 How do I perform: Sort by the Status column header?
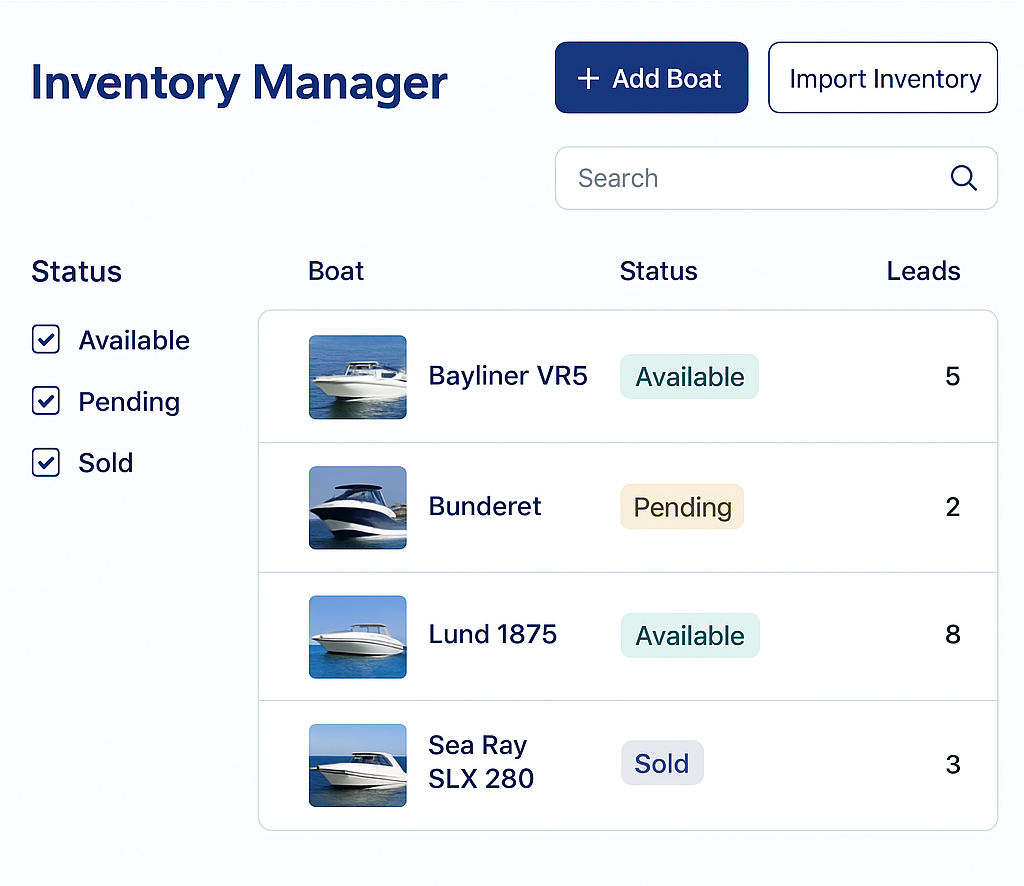(658, 271)
